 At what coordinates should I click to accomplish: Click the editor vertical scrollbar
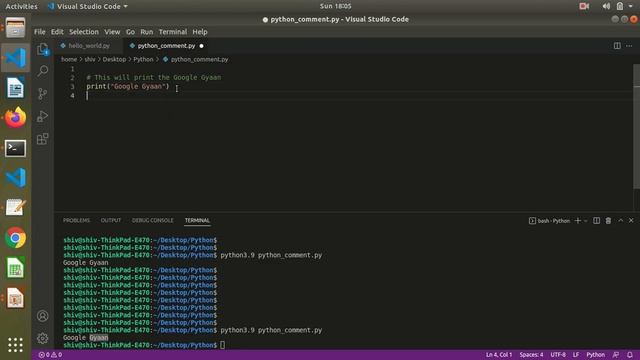(x=636, y=127)
